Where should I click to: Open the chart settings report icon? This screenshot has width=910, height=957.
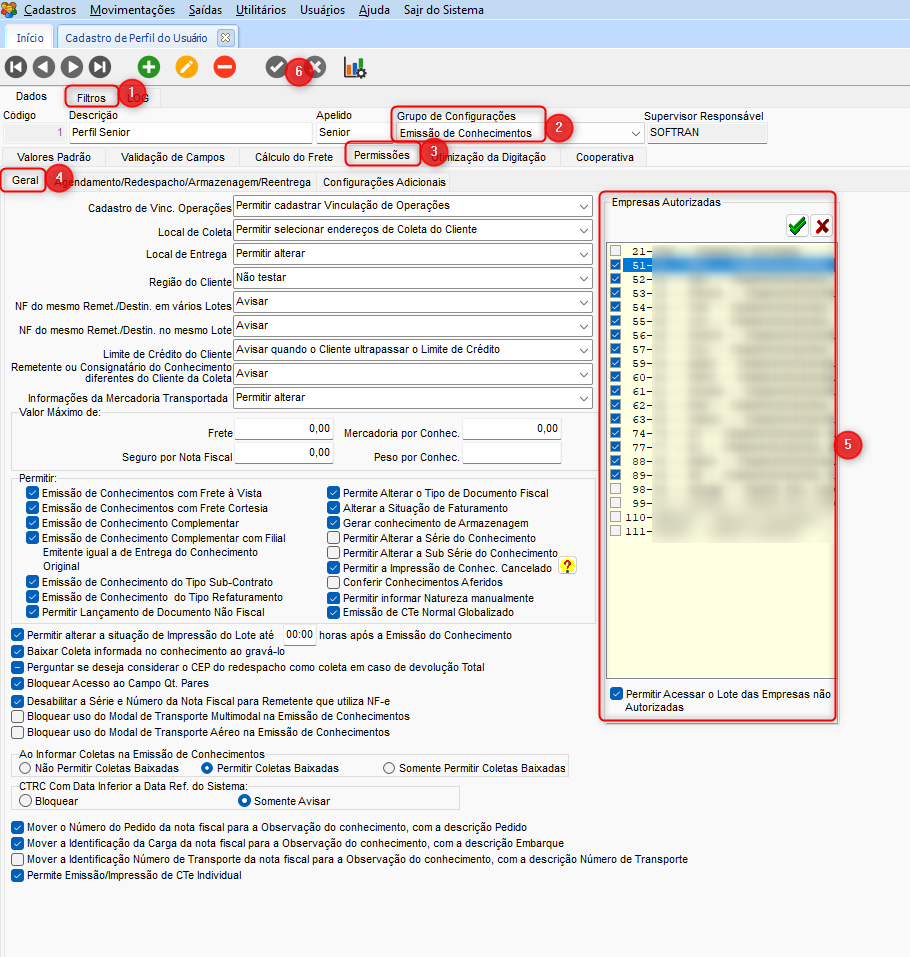355,68
